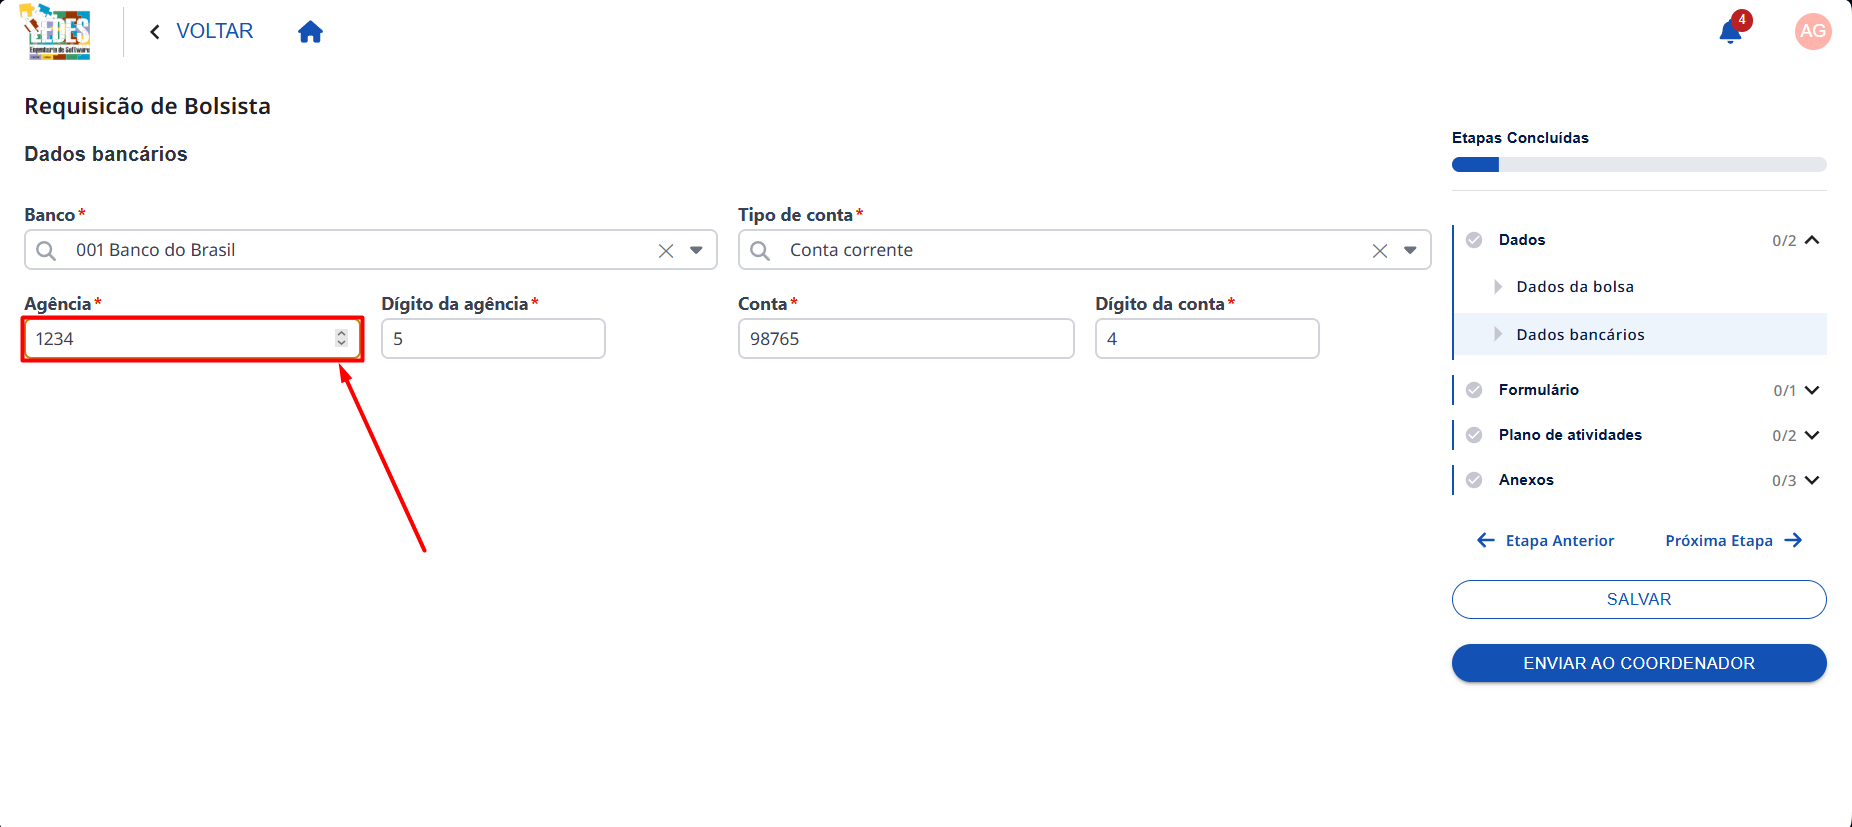Open the Banco dropdown arrow
This screenshot has height=827, width=1852.
696,250
